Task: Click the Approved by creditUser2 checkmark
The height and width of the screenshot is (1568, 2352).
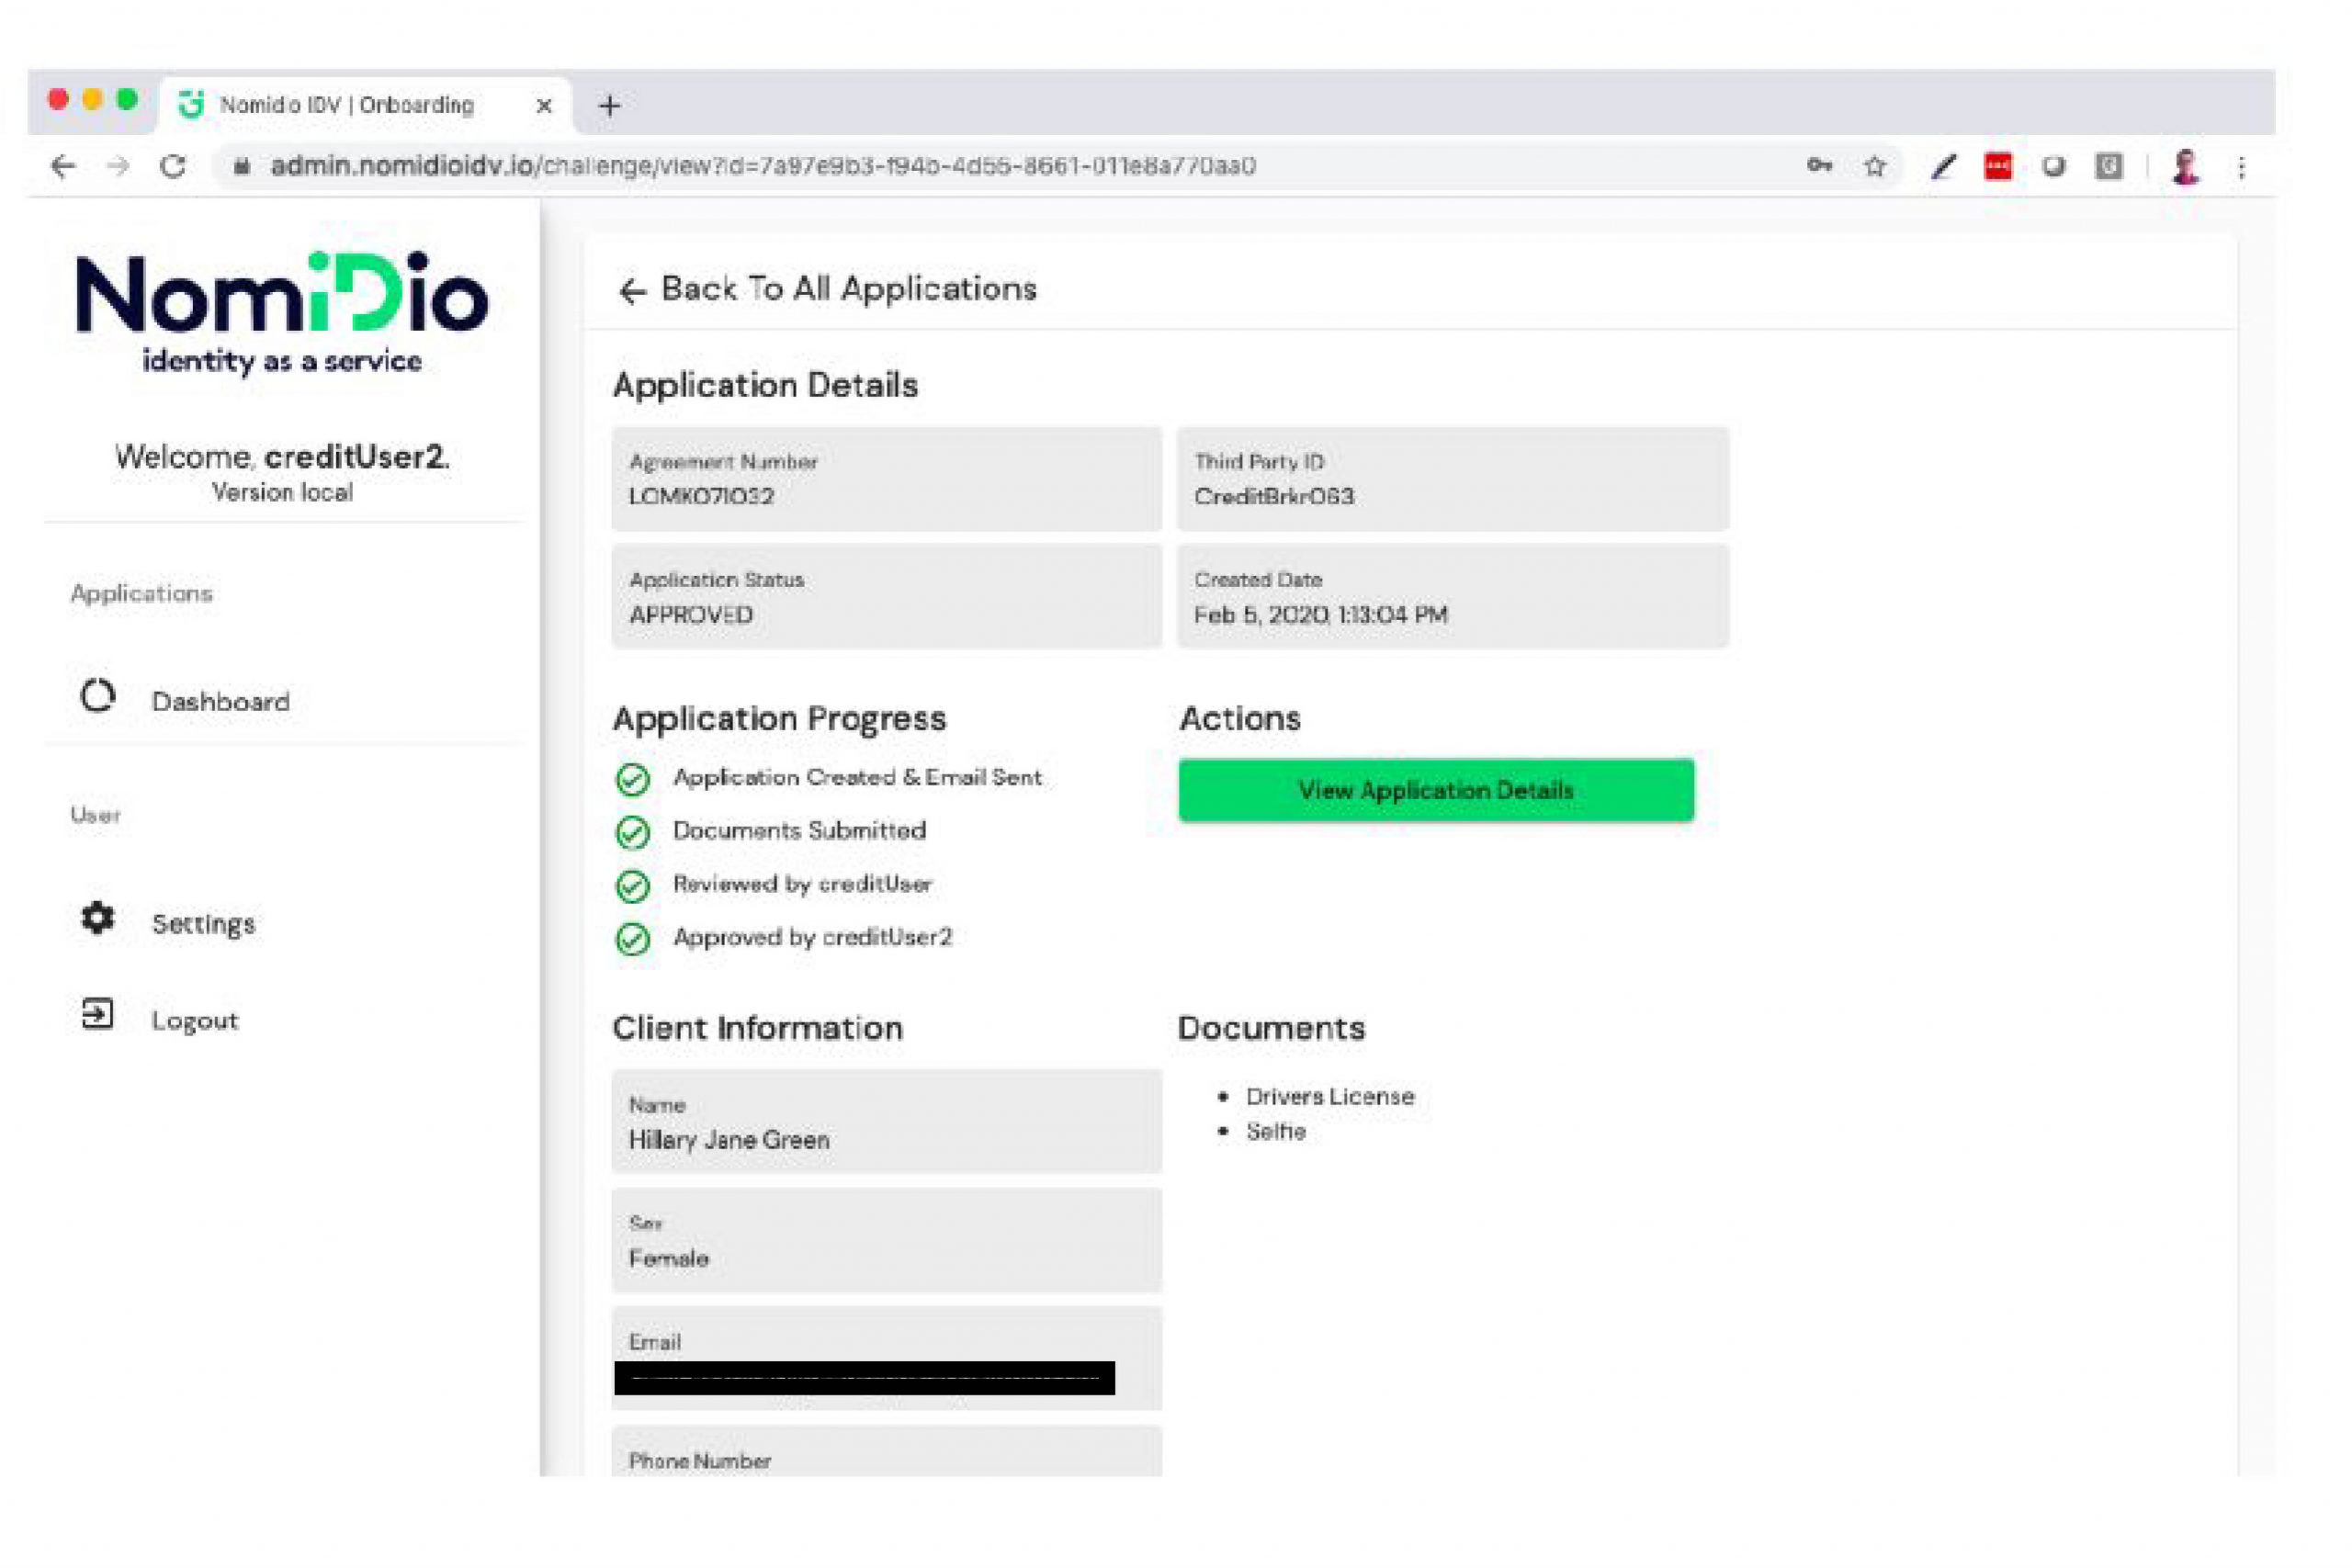Action: click(632, 939)
